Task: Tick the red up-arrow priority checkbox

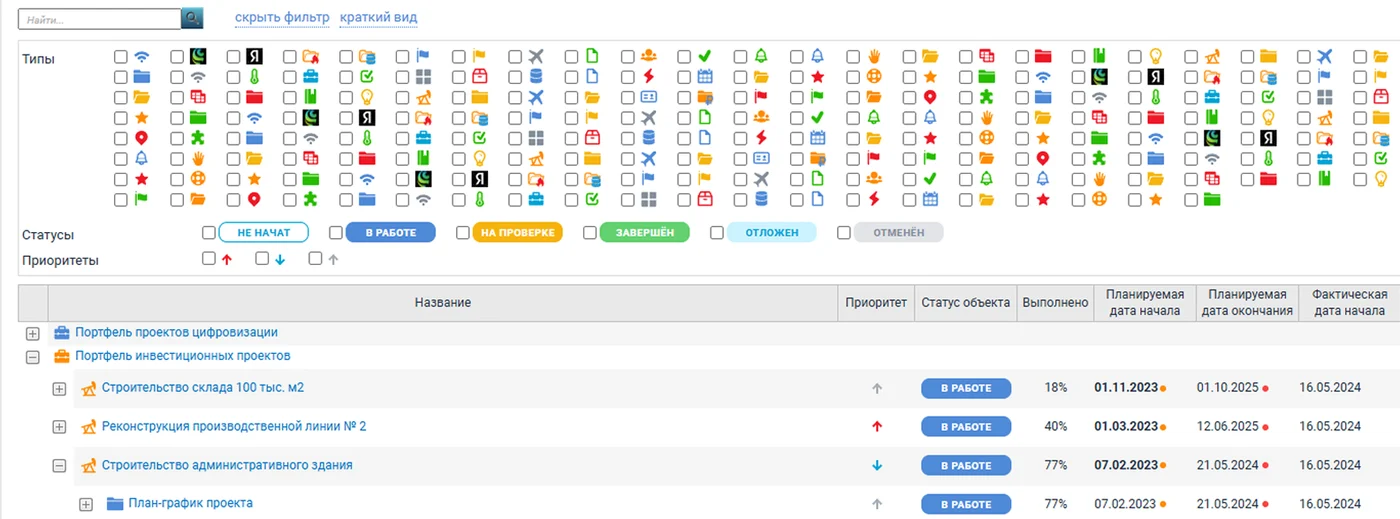Action: point(209,258)
